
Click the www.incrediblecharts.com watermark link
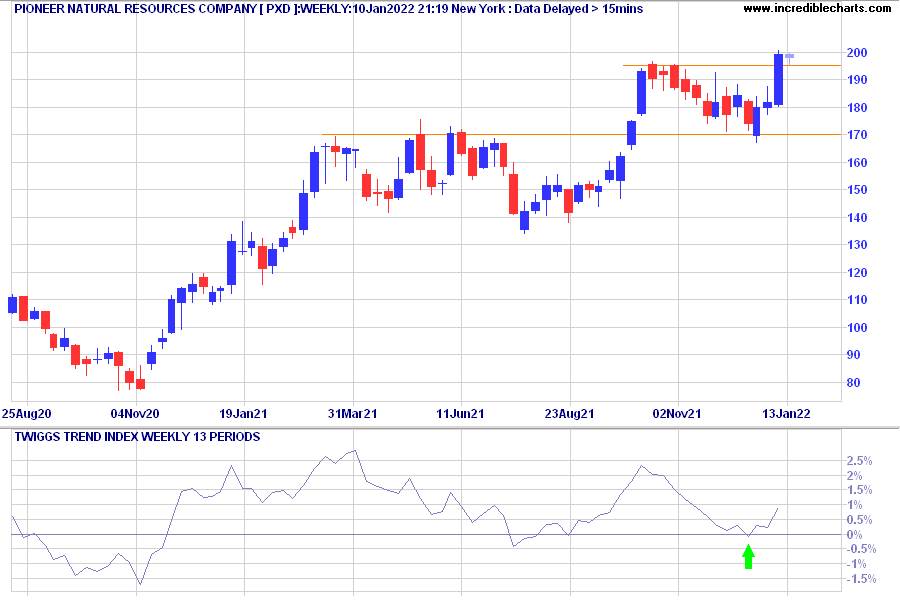(x=817, y=9)
